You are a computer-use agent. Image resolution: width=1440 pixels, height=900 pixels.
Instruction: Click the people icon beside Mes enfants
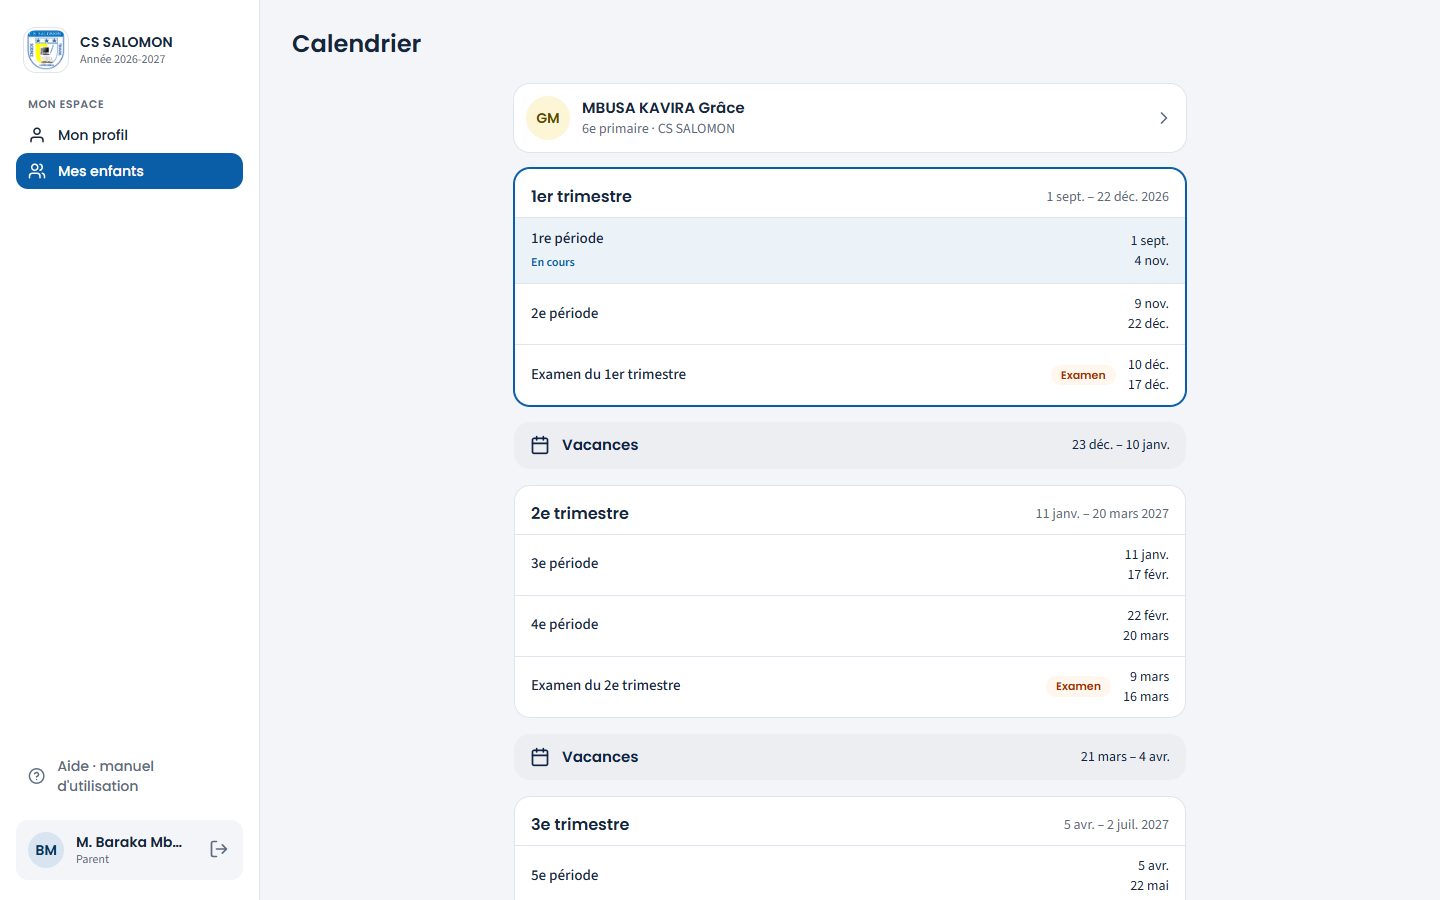[x=37, y=171]
